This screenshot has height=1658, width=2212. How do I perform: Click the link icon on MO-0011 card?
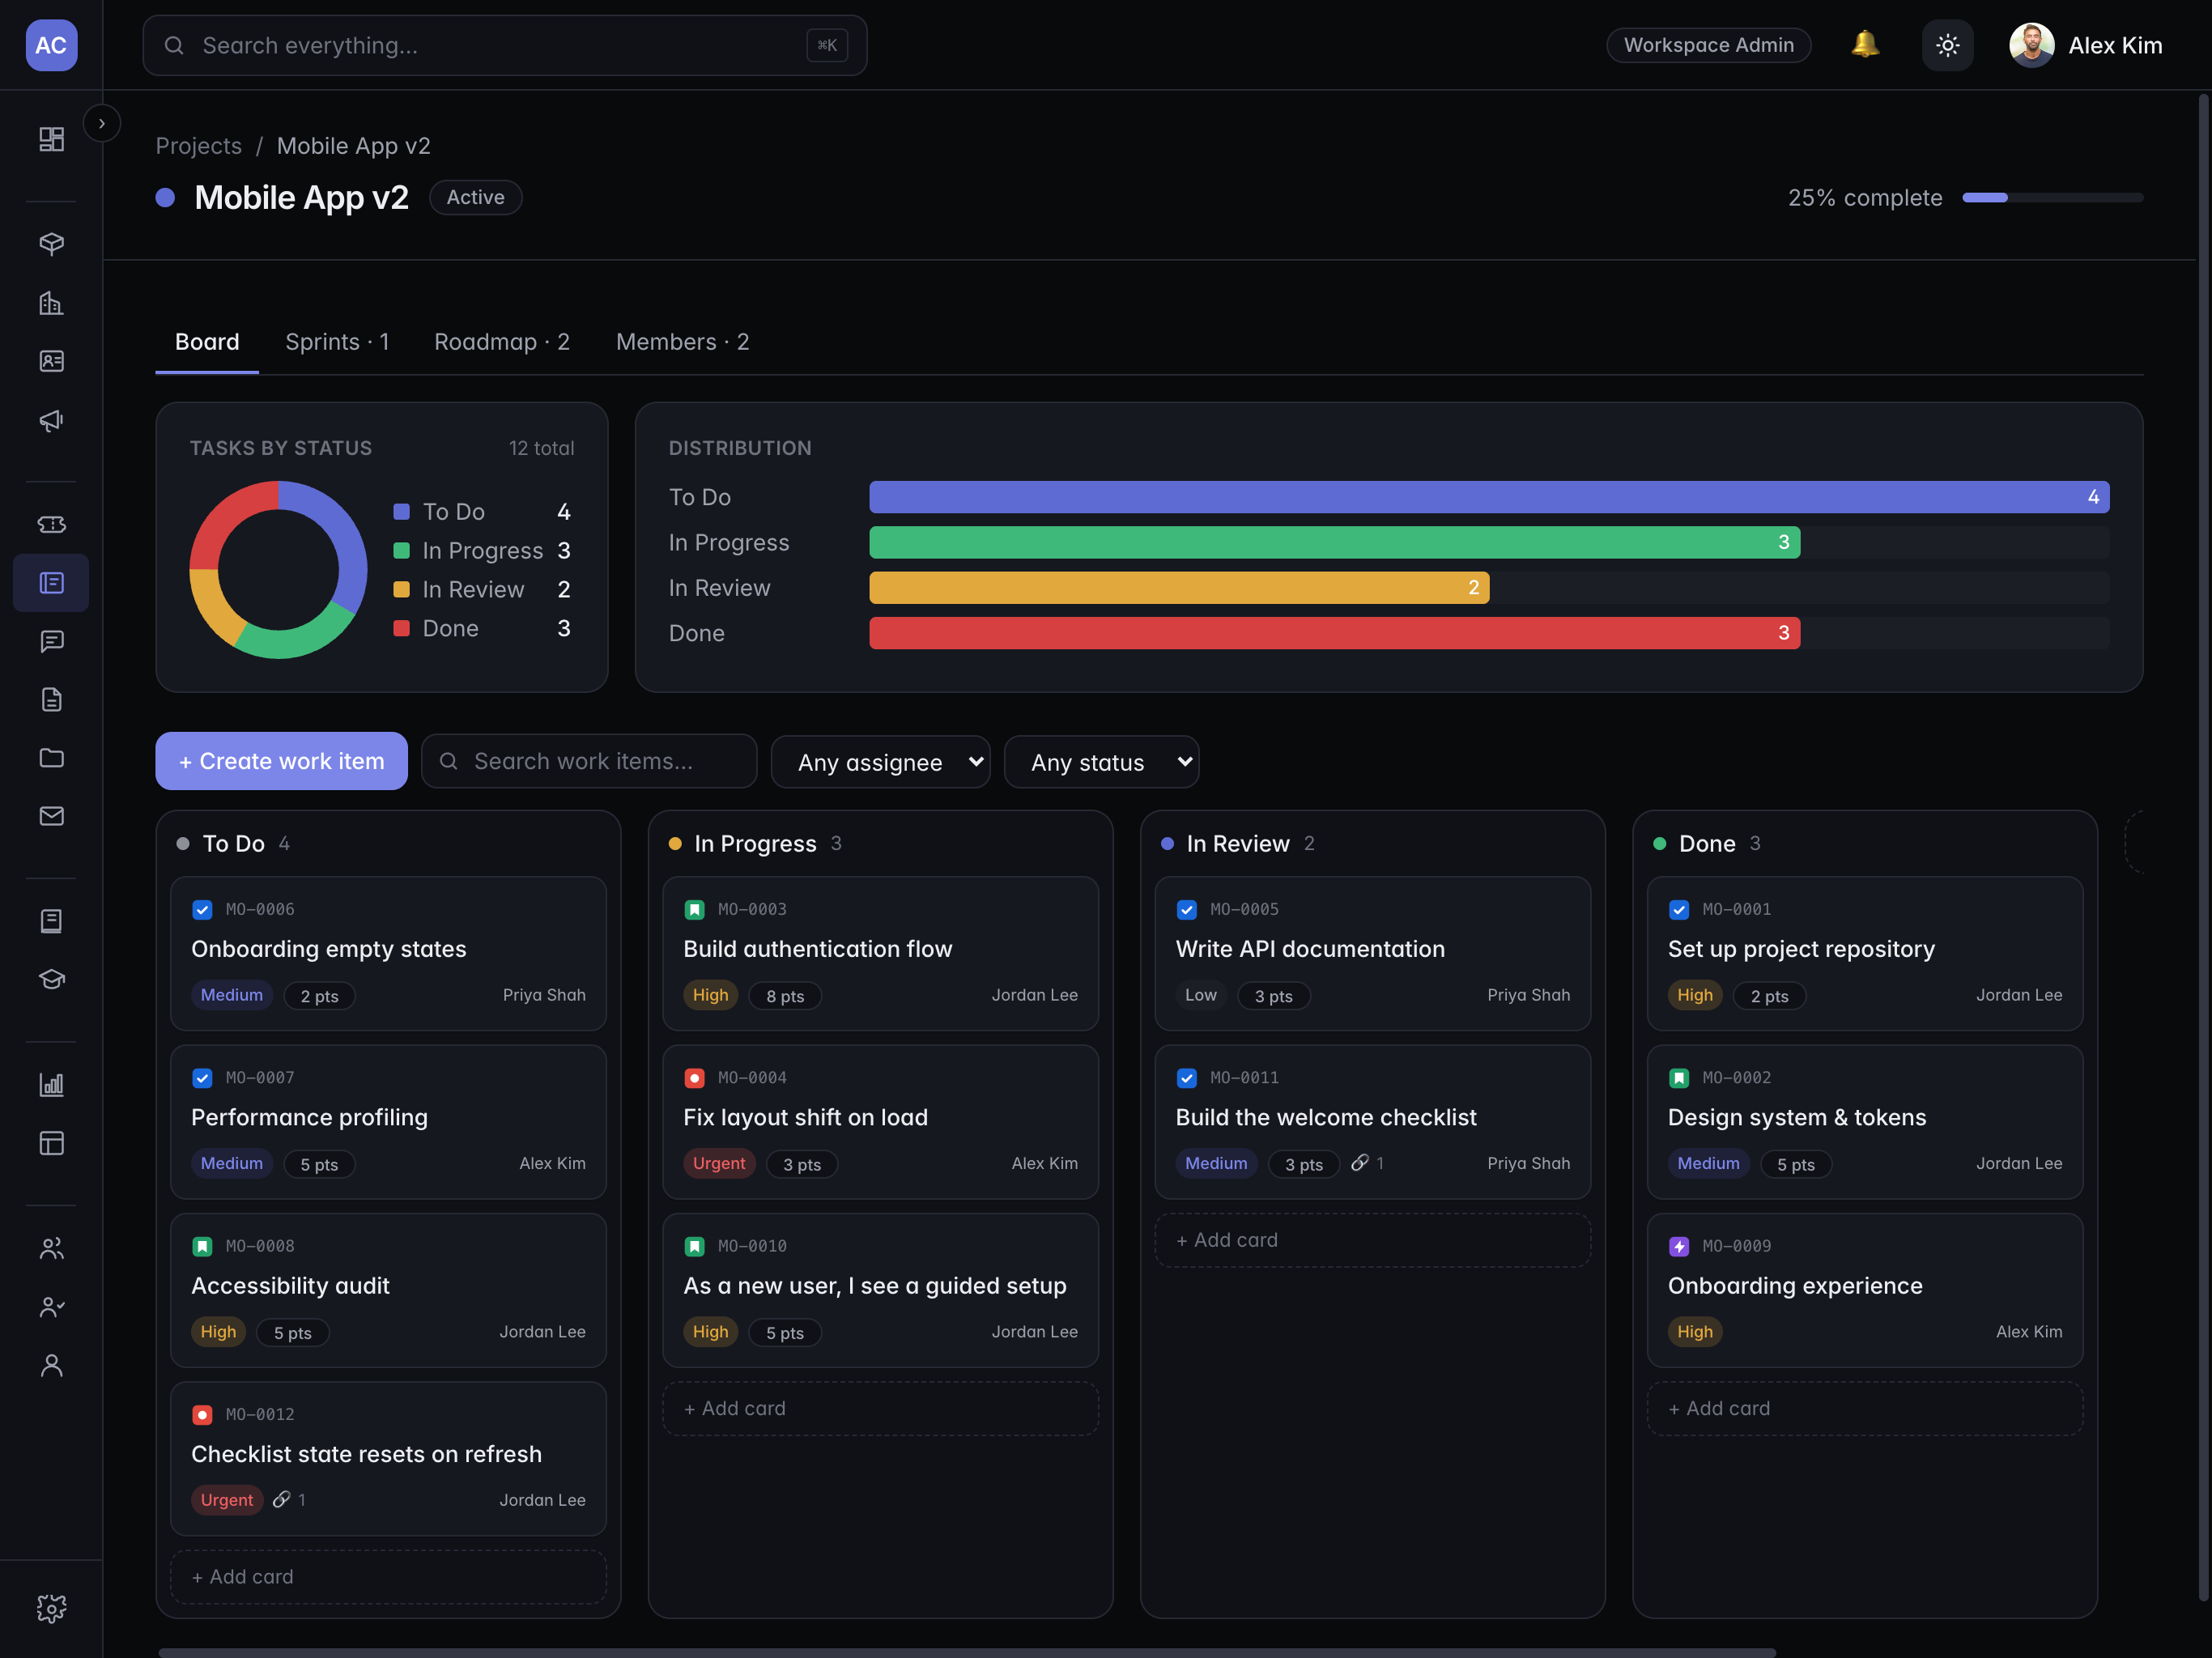[x=1360, y=1162]
